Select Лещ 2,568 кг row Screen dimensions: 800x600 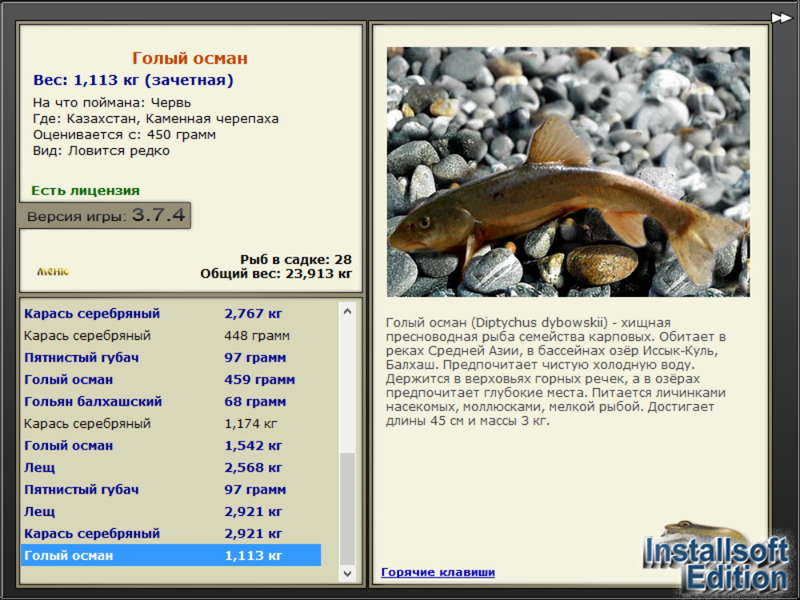click(171, 467)
